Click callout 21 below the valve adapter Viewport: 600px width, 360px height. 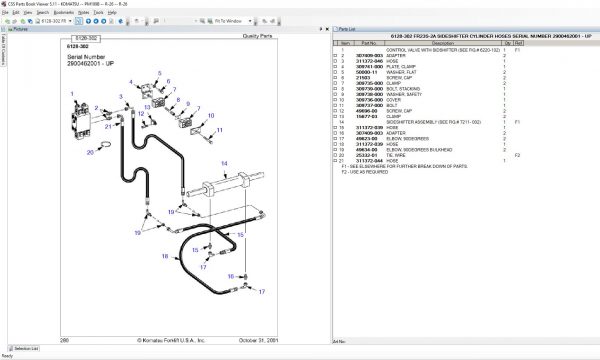tap(108, 127)
